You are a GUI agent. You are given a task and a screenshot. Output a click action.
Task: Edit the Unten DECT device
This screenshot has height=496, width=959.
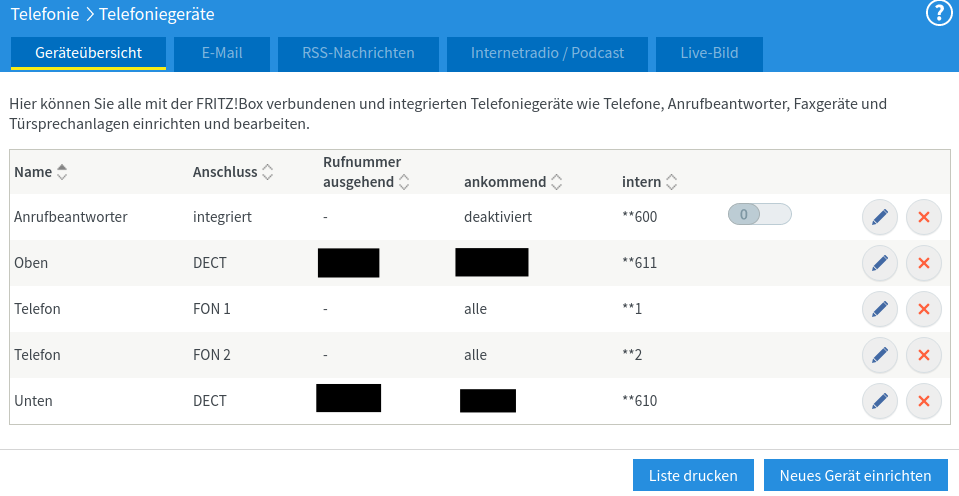click(880, 401)
